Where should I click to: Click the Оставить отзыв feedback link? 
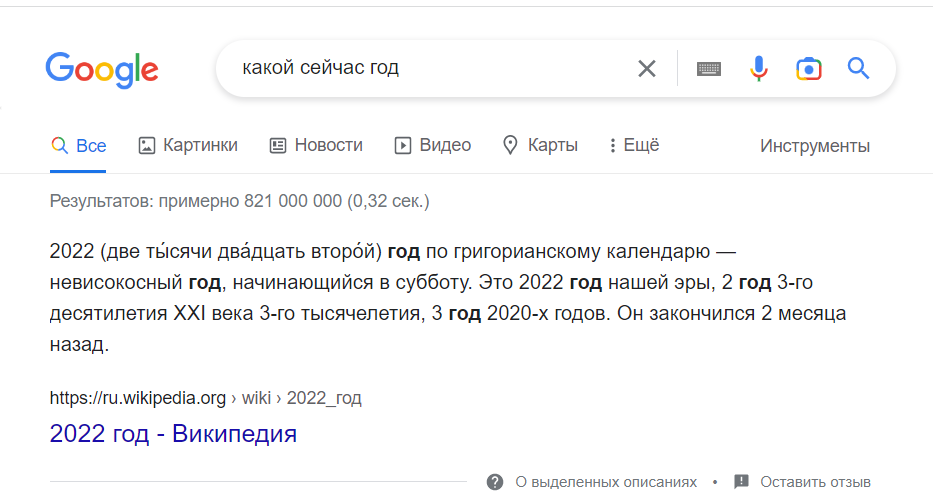[815, 482]
